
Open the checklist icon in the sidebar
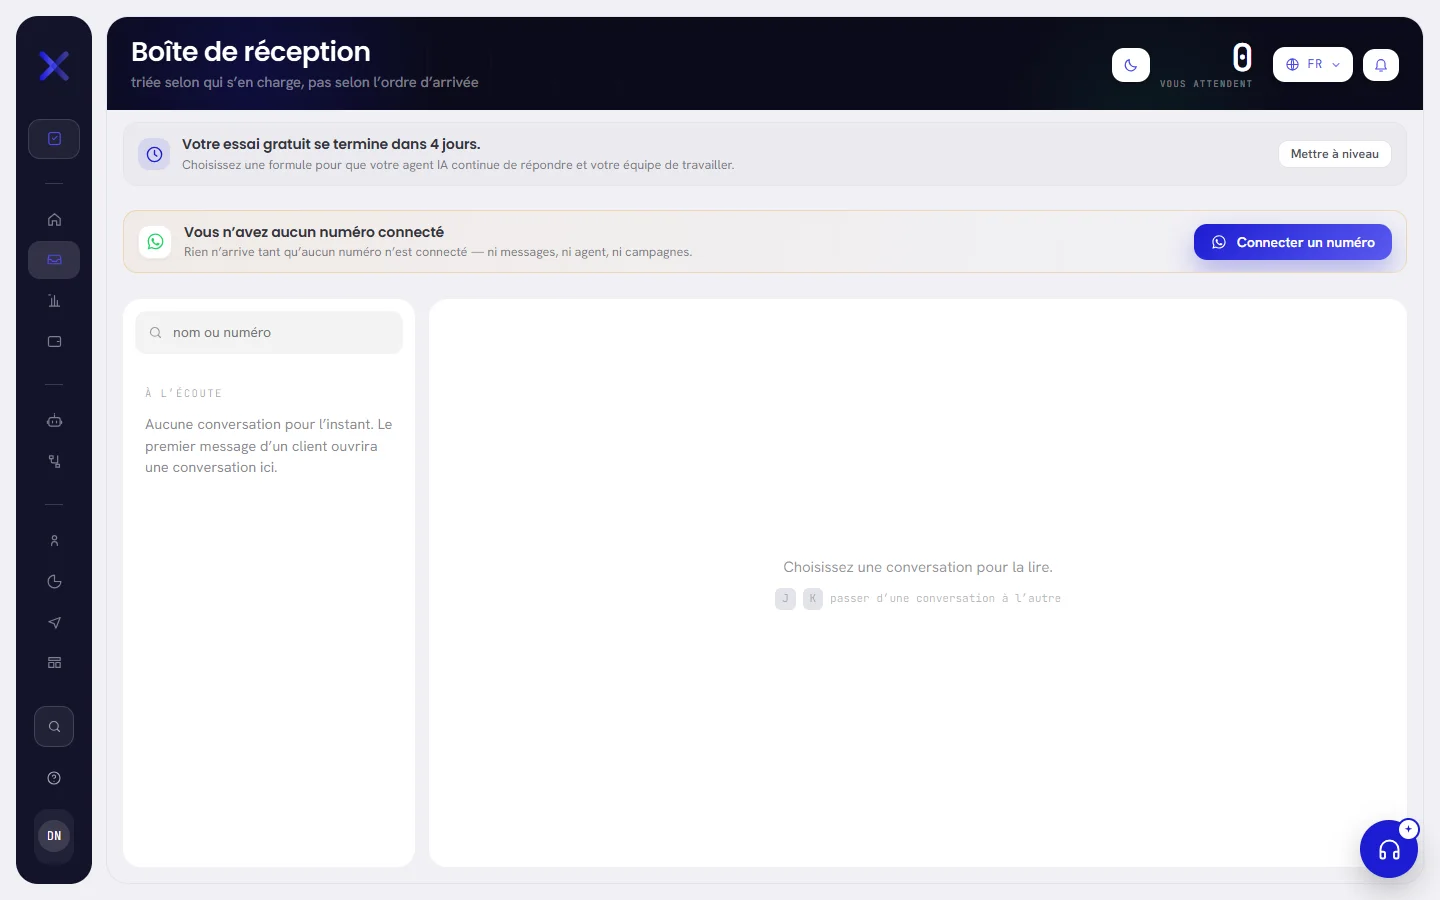54,139
